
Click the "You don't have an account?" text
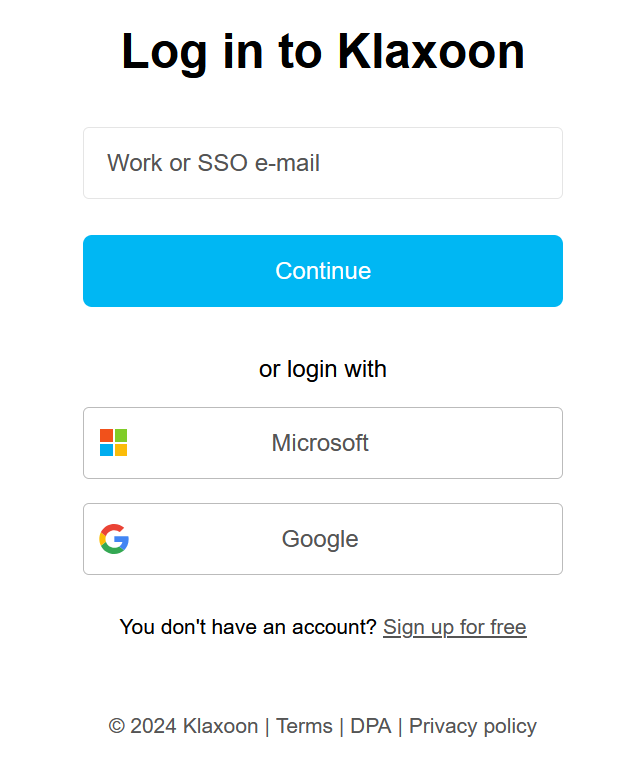pyautogui.click(x=248, y=627)
